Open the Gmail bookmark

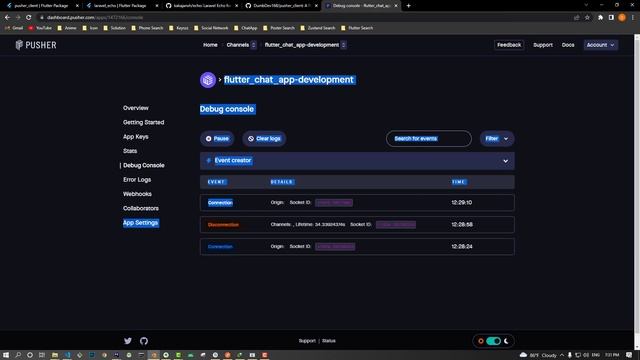[14, 28]
